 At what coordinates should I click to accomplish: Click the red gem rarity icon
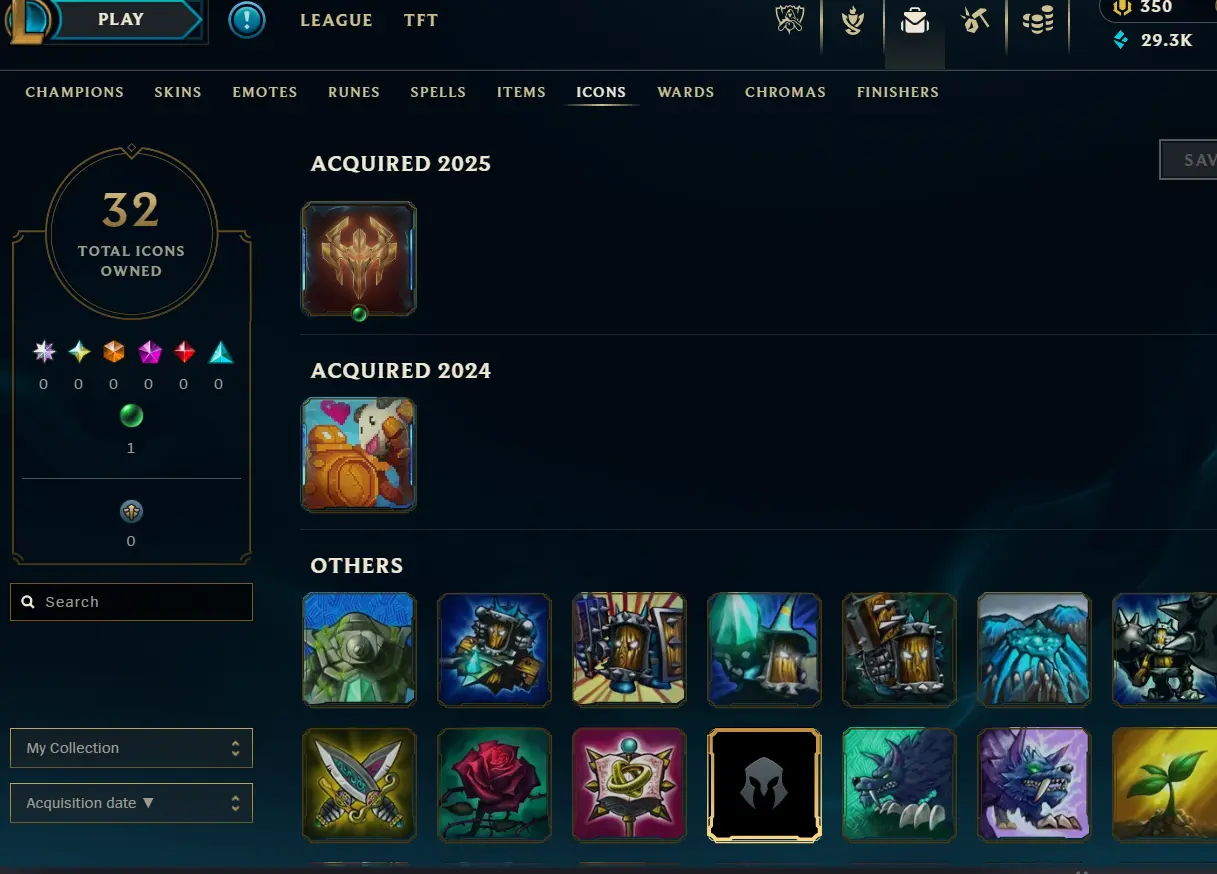[185, 352]
